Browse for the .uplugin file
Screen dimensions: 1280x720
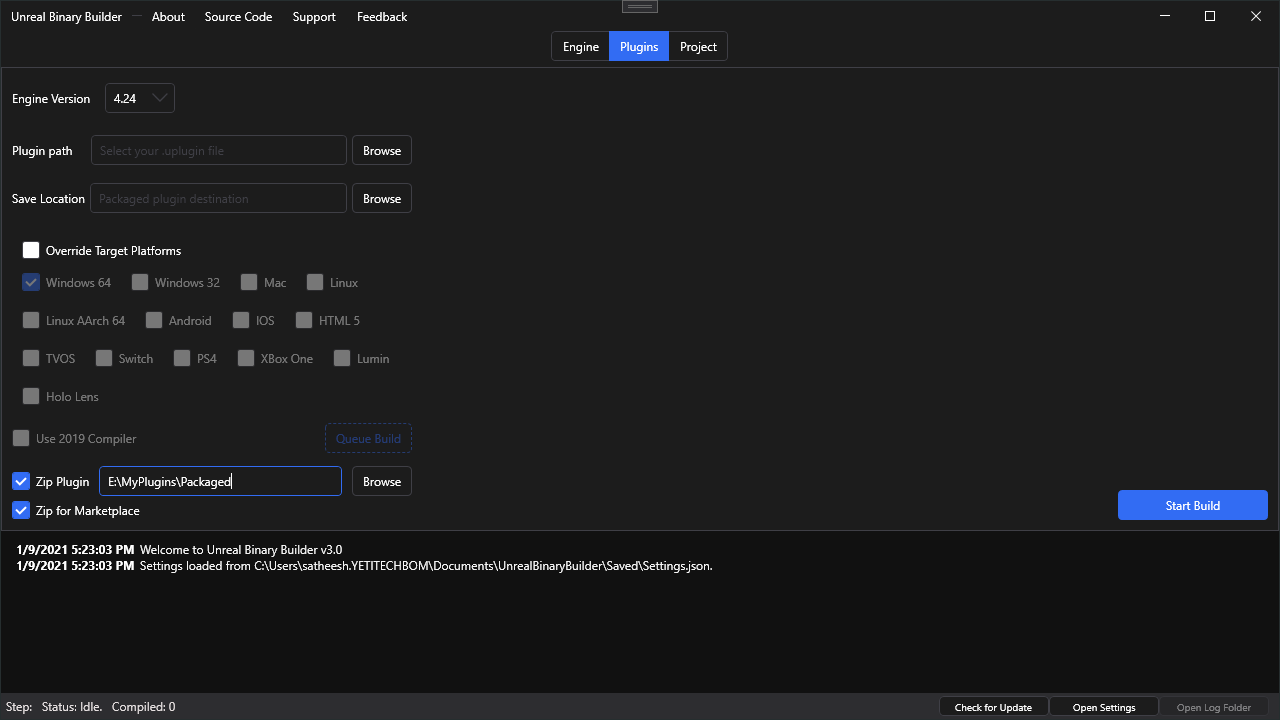tap(382, 150)
